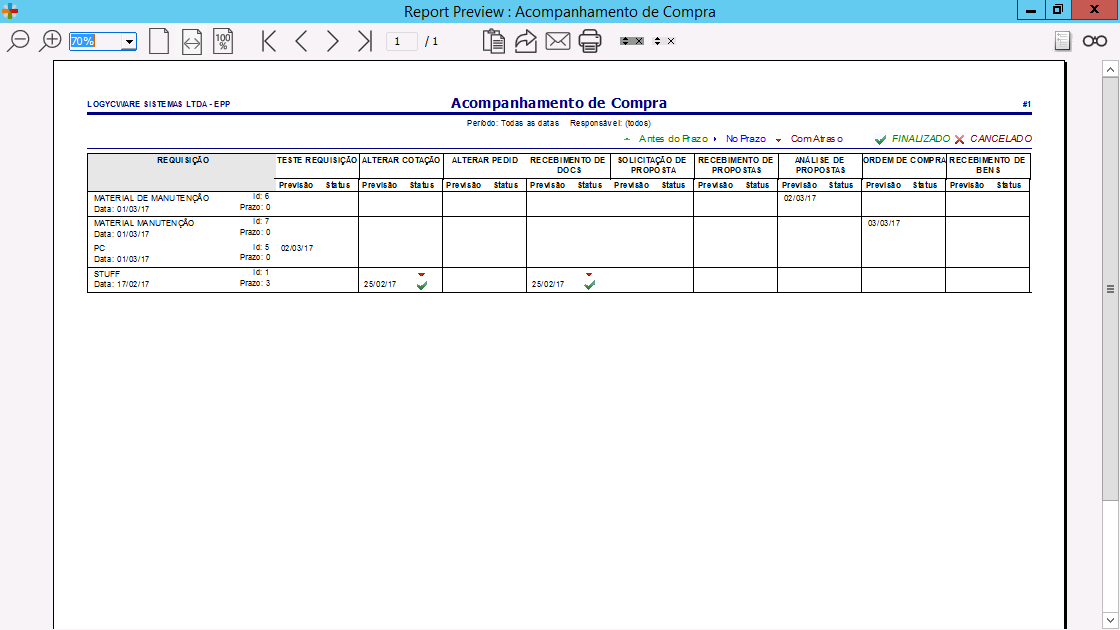The width and height of the screenshot is (1120, 630).
Task: Open search with the binoculars icon
Action: [x=1094, y=41]
